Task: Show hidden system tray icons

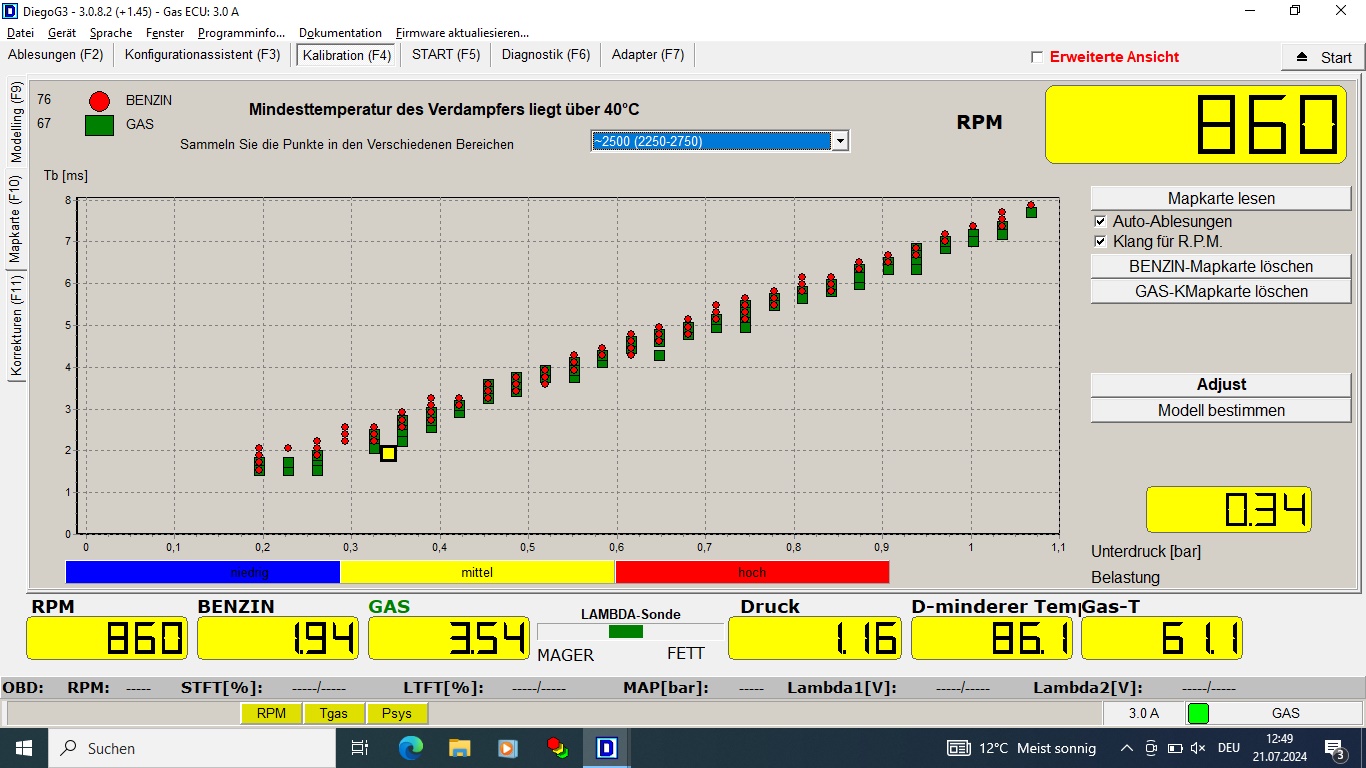Action: (x=1127, y=748)
